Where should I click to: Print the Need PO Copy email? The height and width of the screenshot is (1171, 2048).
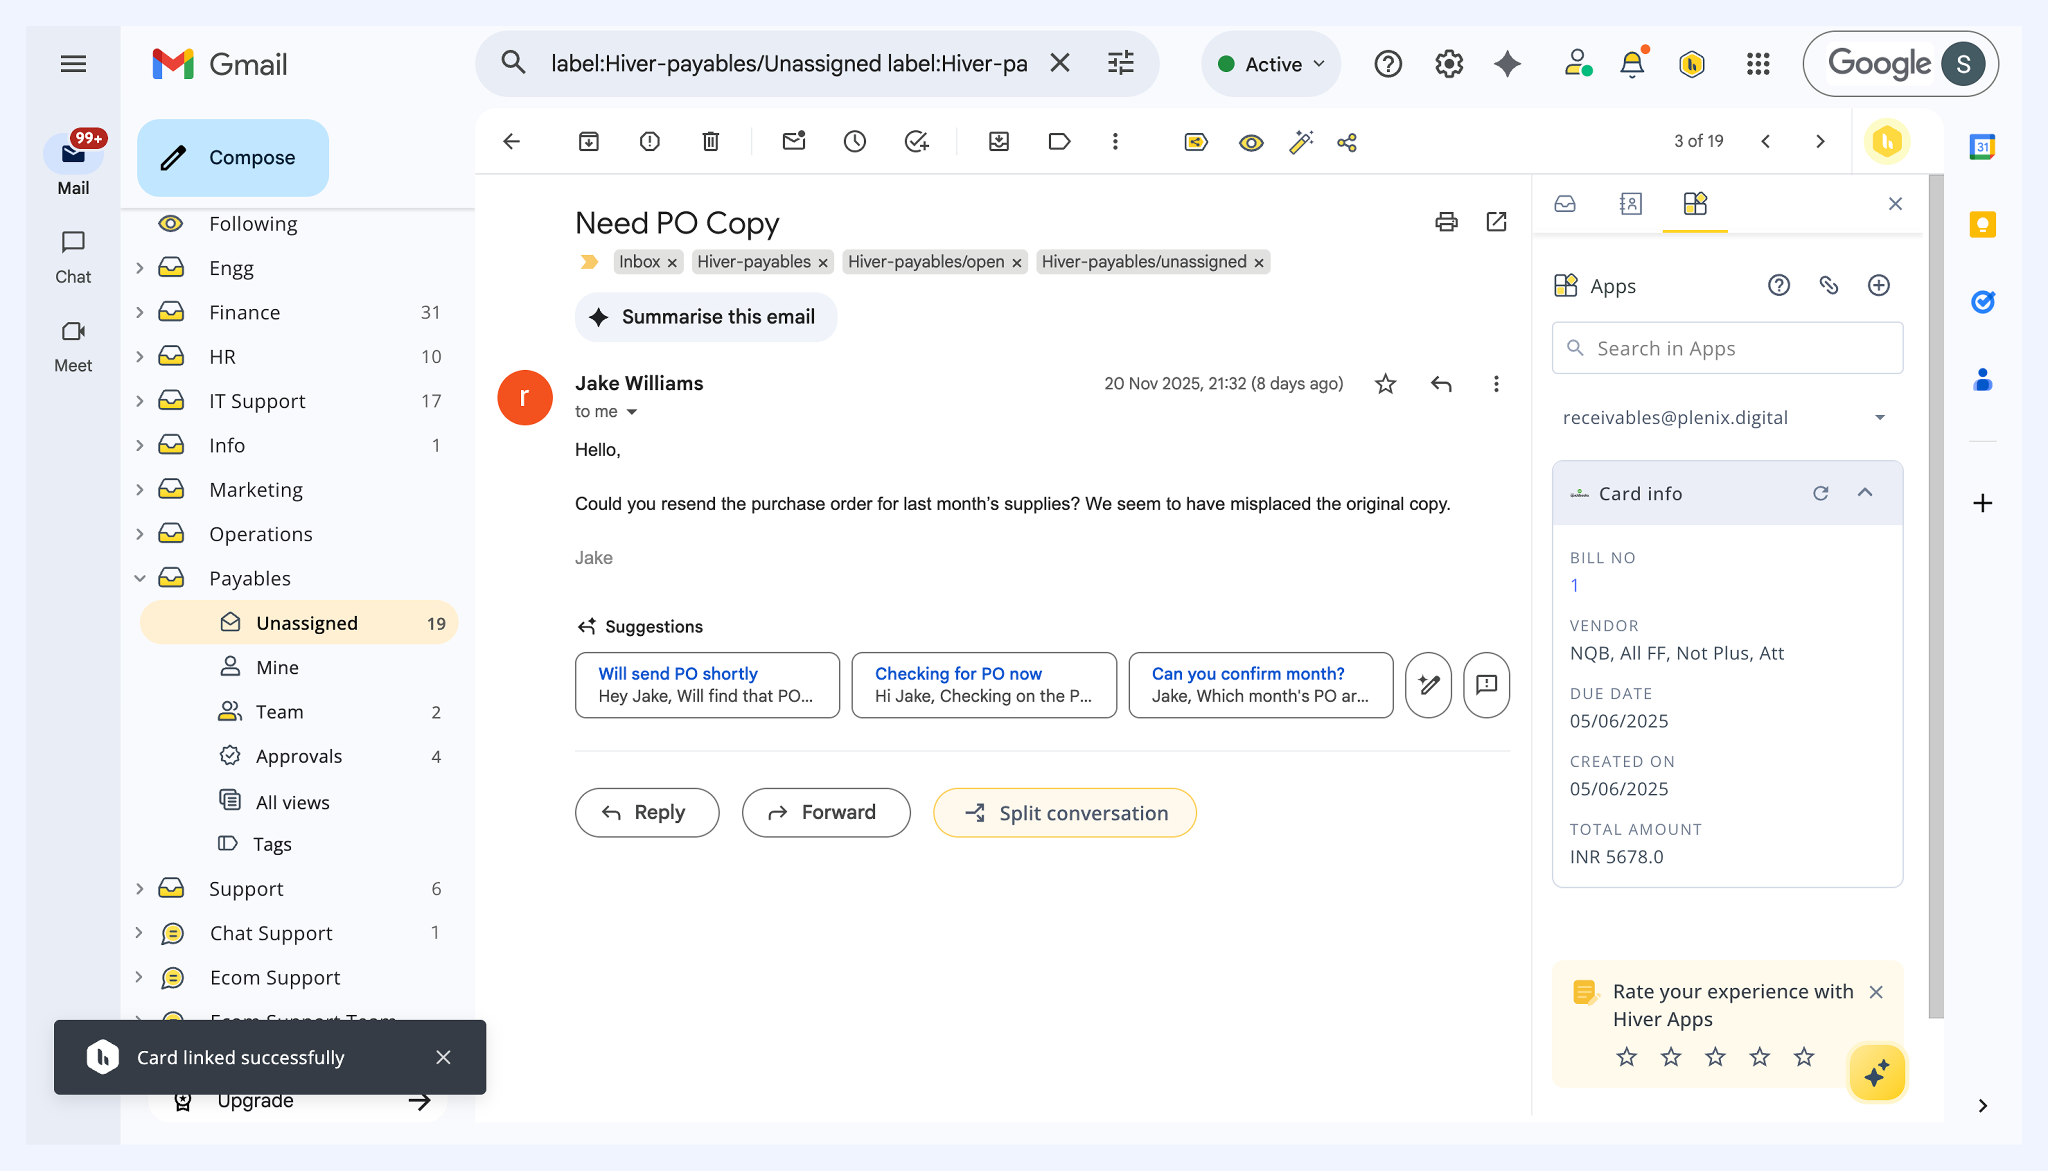[1446, 222]
